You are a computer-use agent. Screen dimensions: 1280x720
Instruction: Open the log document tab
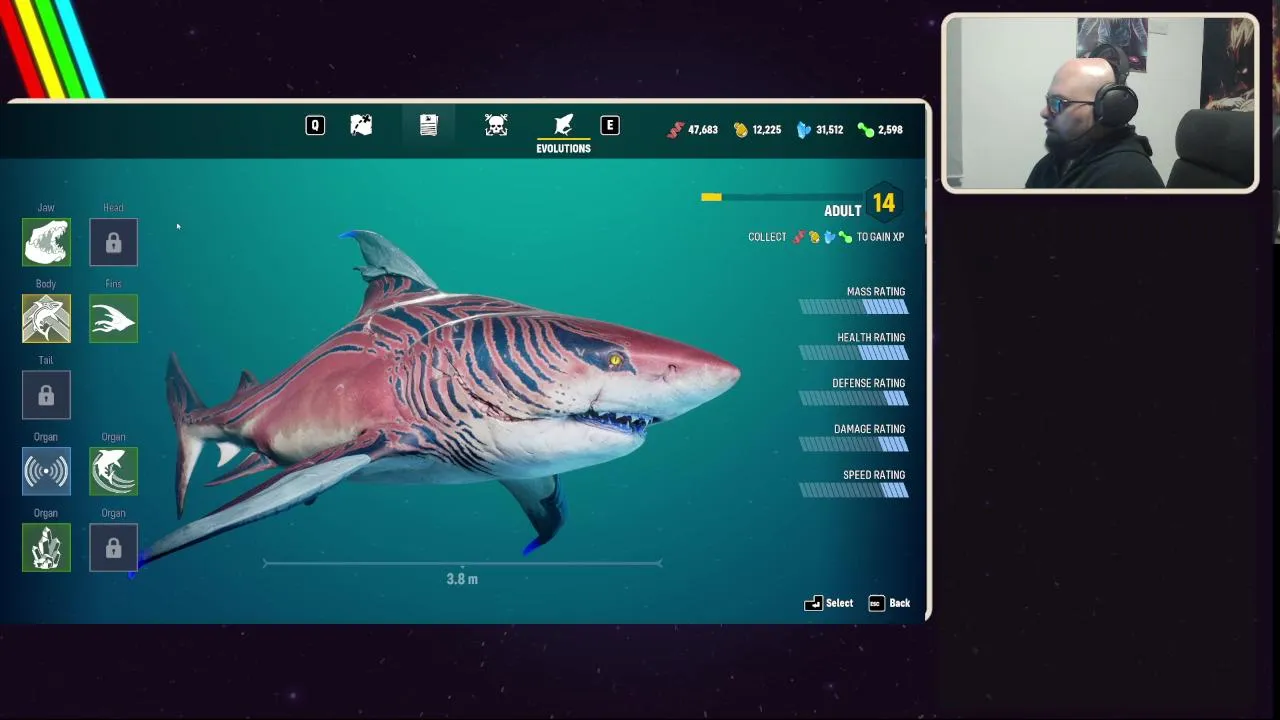[428, 125]
